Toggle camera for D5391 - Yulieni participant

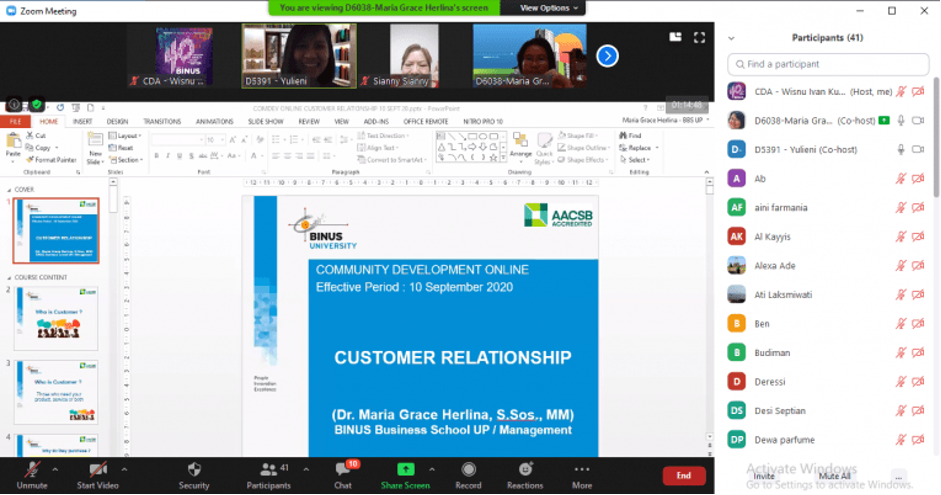918,149
